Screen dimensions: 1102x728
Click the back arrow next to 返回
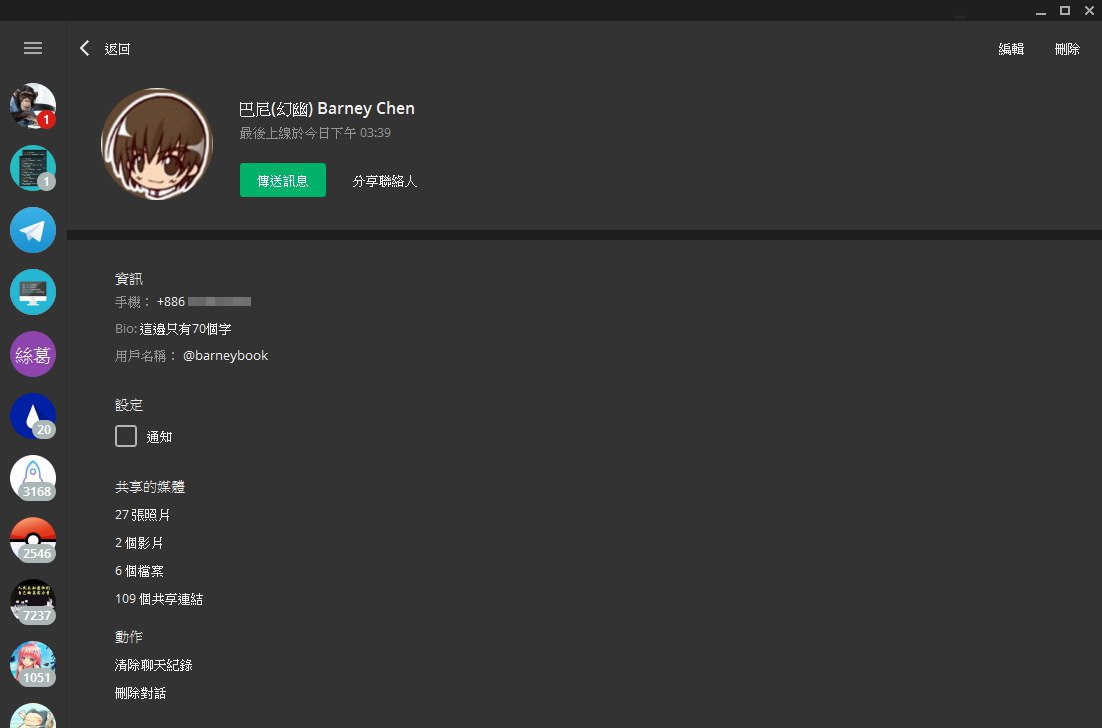pos(85,48)
